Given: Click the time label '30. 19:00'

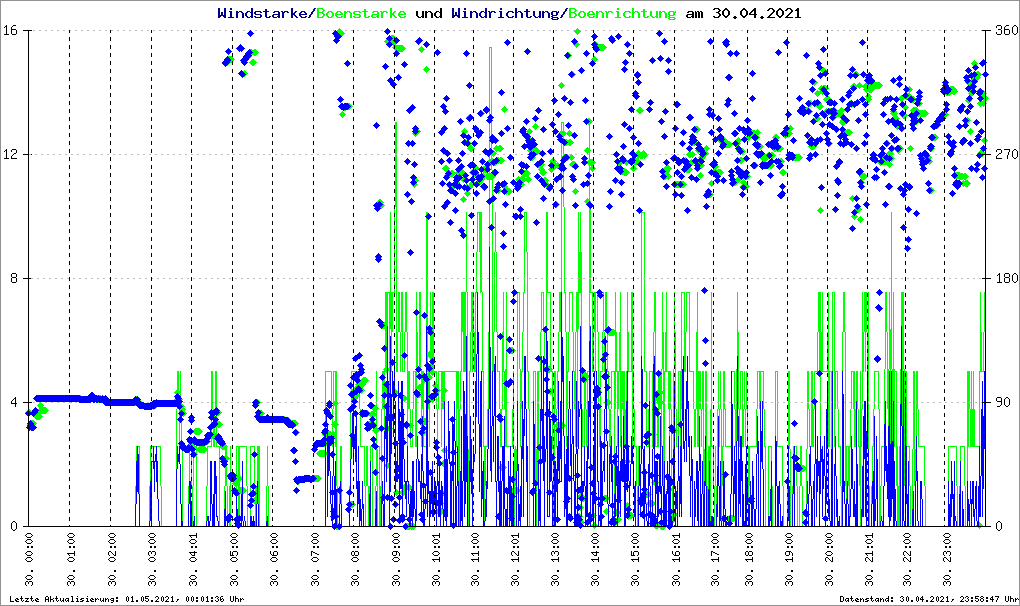Looking at the screenshot, I should coord(789,559).
